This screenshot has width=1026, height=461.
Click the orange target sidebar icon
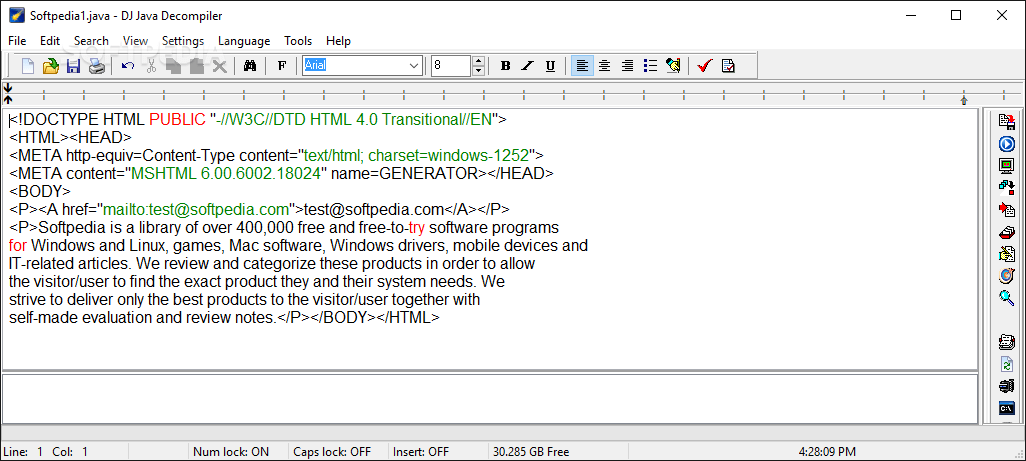pos(1007,276)
